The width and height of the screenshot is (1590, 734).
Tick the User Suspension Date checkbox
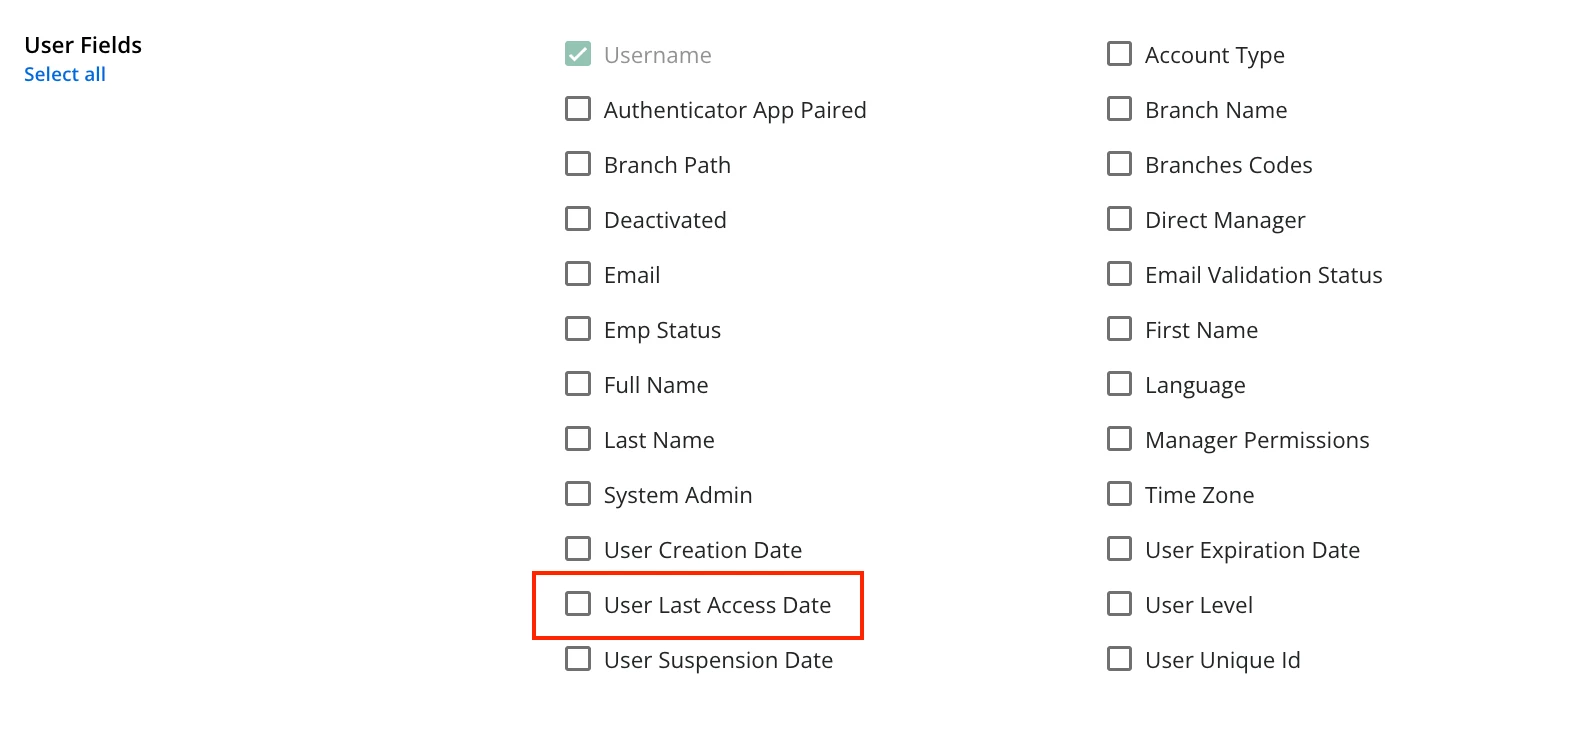tap(578, 659)
